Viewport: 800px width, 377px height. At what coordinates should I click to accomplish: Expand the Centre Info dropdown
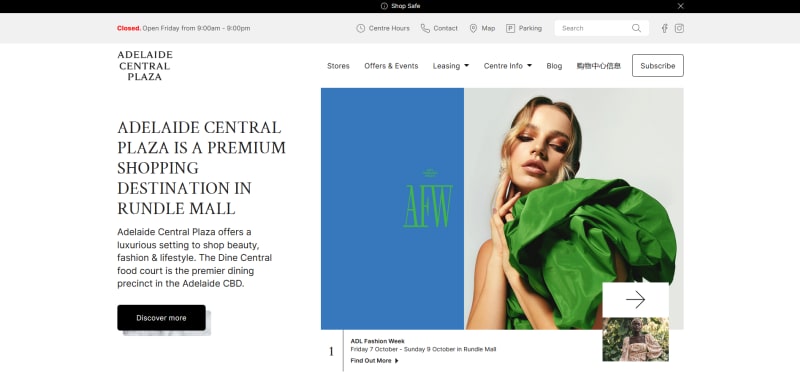(x=508, y=66)
